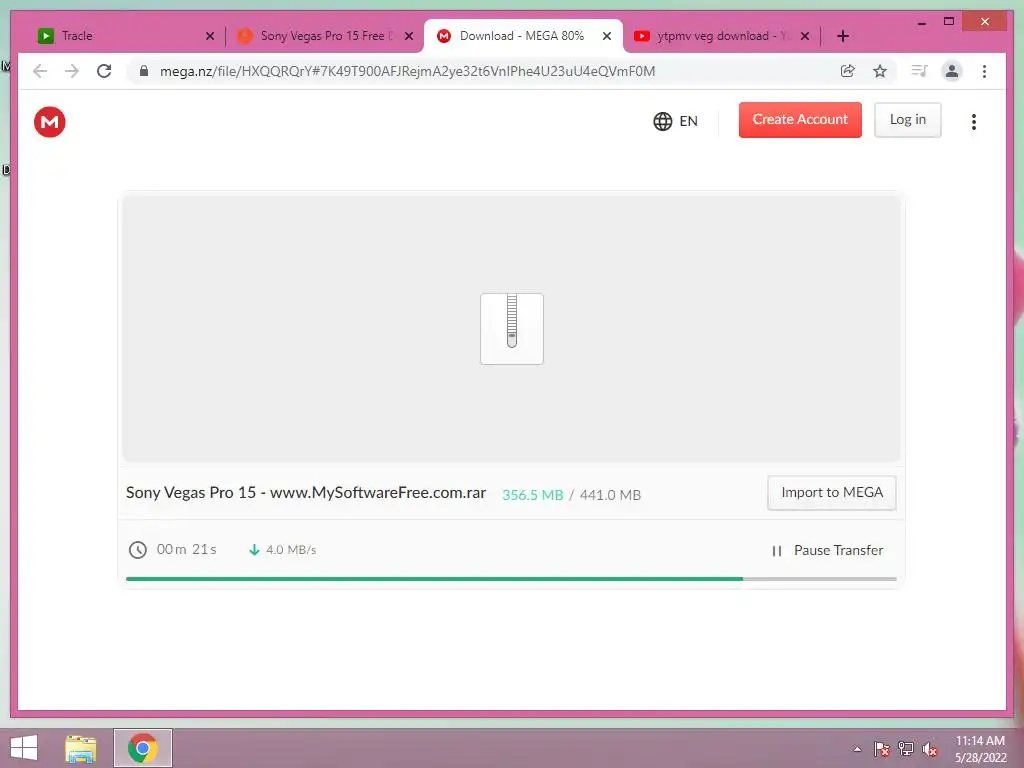Open the Windows Start button

pos(24,748)
